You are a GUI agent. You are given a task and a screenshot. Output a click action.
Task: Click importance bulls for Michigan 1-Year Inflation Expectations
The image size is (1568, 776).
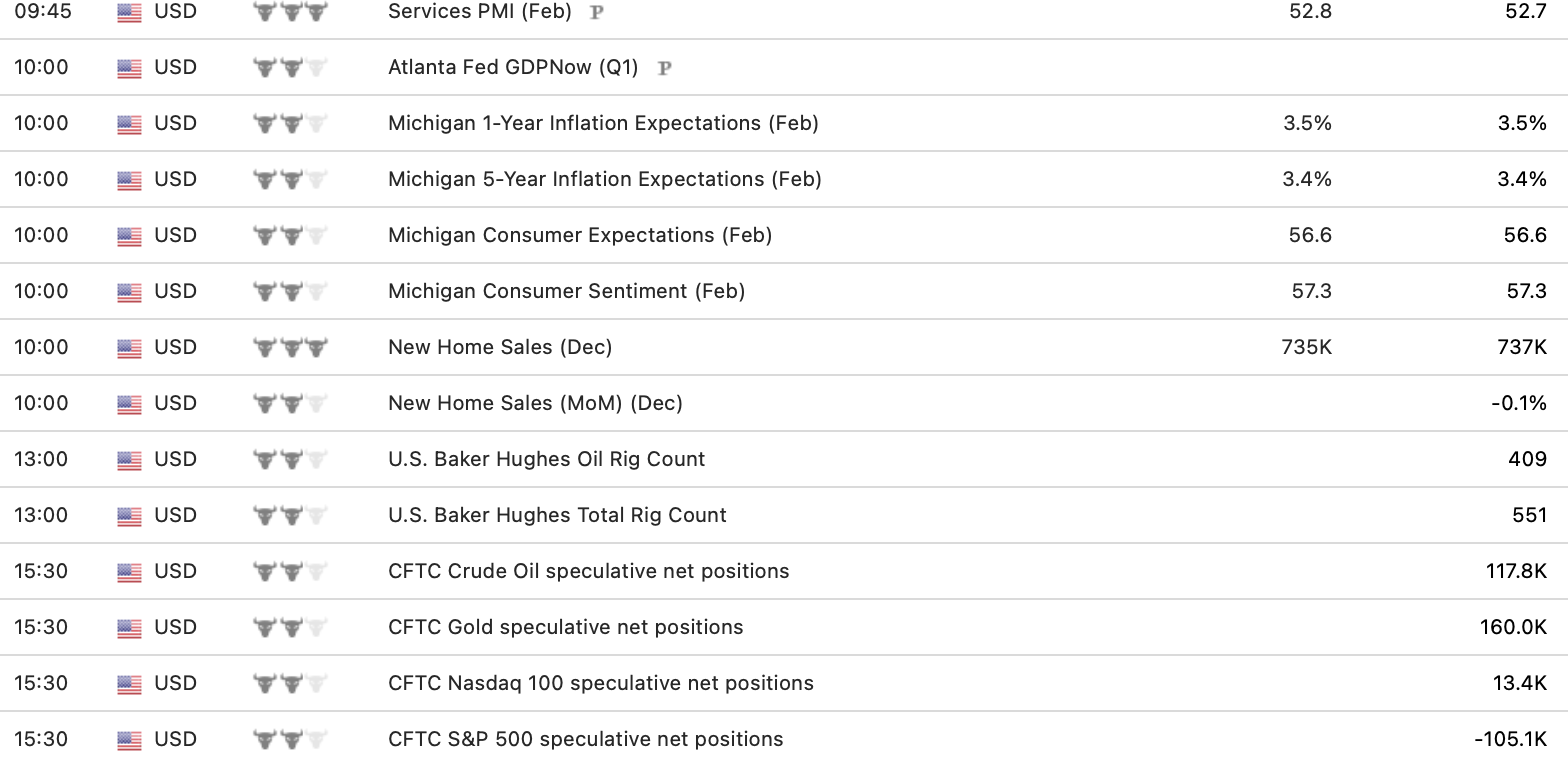(290, 124)
